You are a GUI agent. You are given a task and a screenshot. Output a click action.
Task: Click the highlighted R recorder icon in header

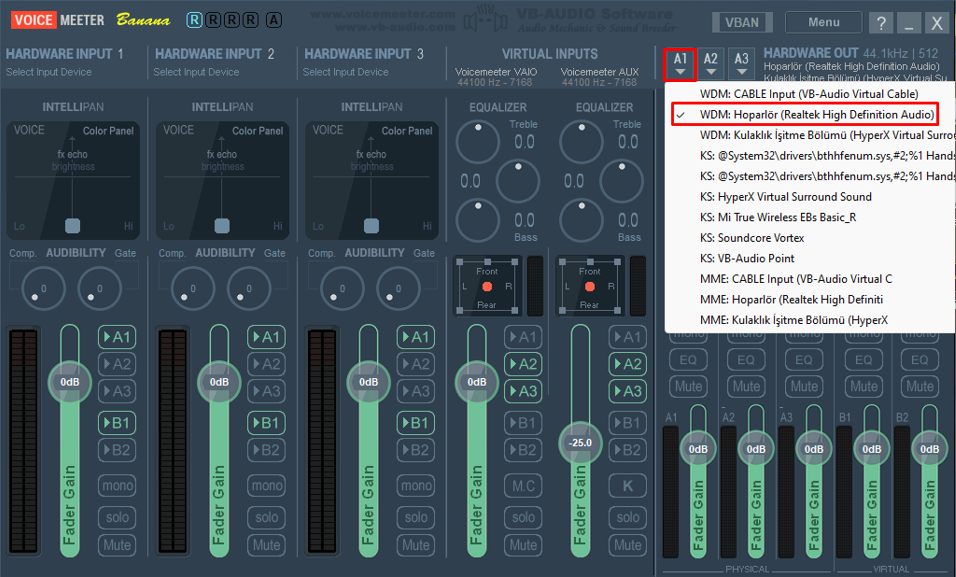194,20
